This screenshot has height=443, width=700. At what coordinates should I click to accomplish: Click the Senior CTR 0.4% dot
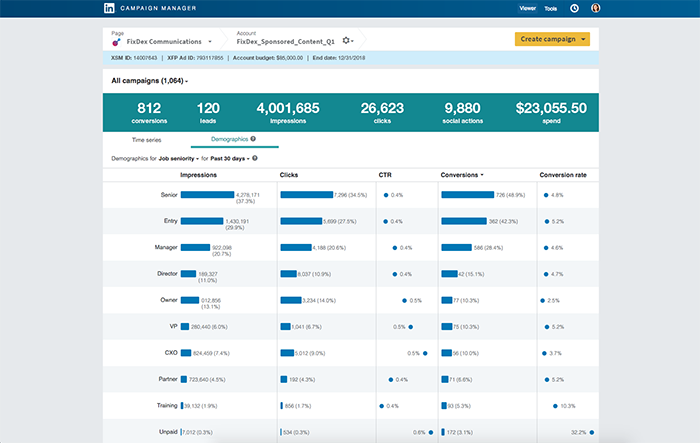(x=386, y=195)
